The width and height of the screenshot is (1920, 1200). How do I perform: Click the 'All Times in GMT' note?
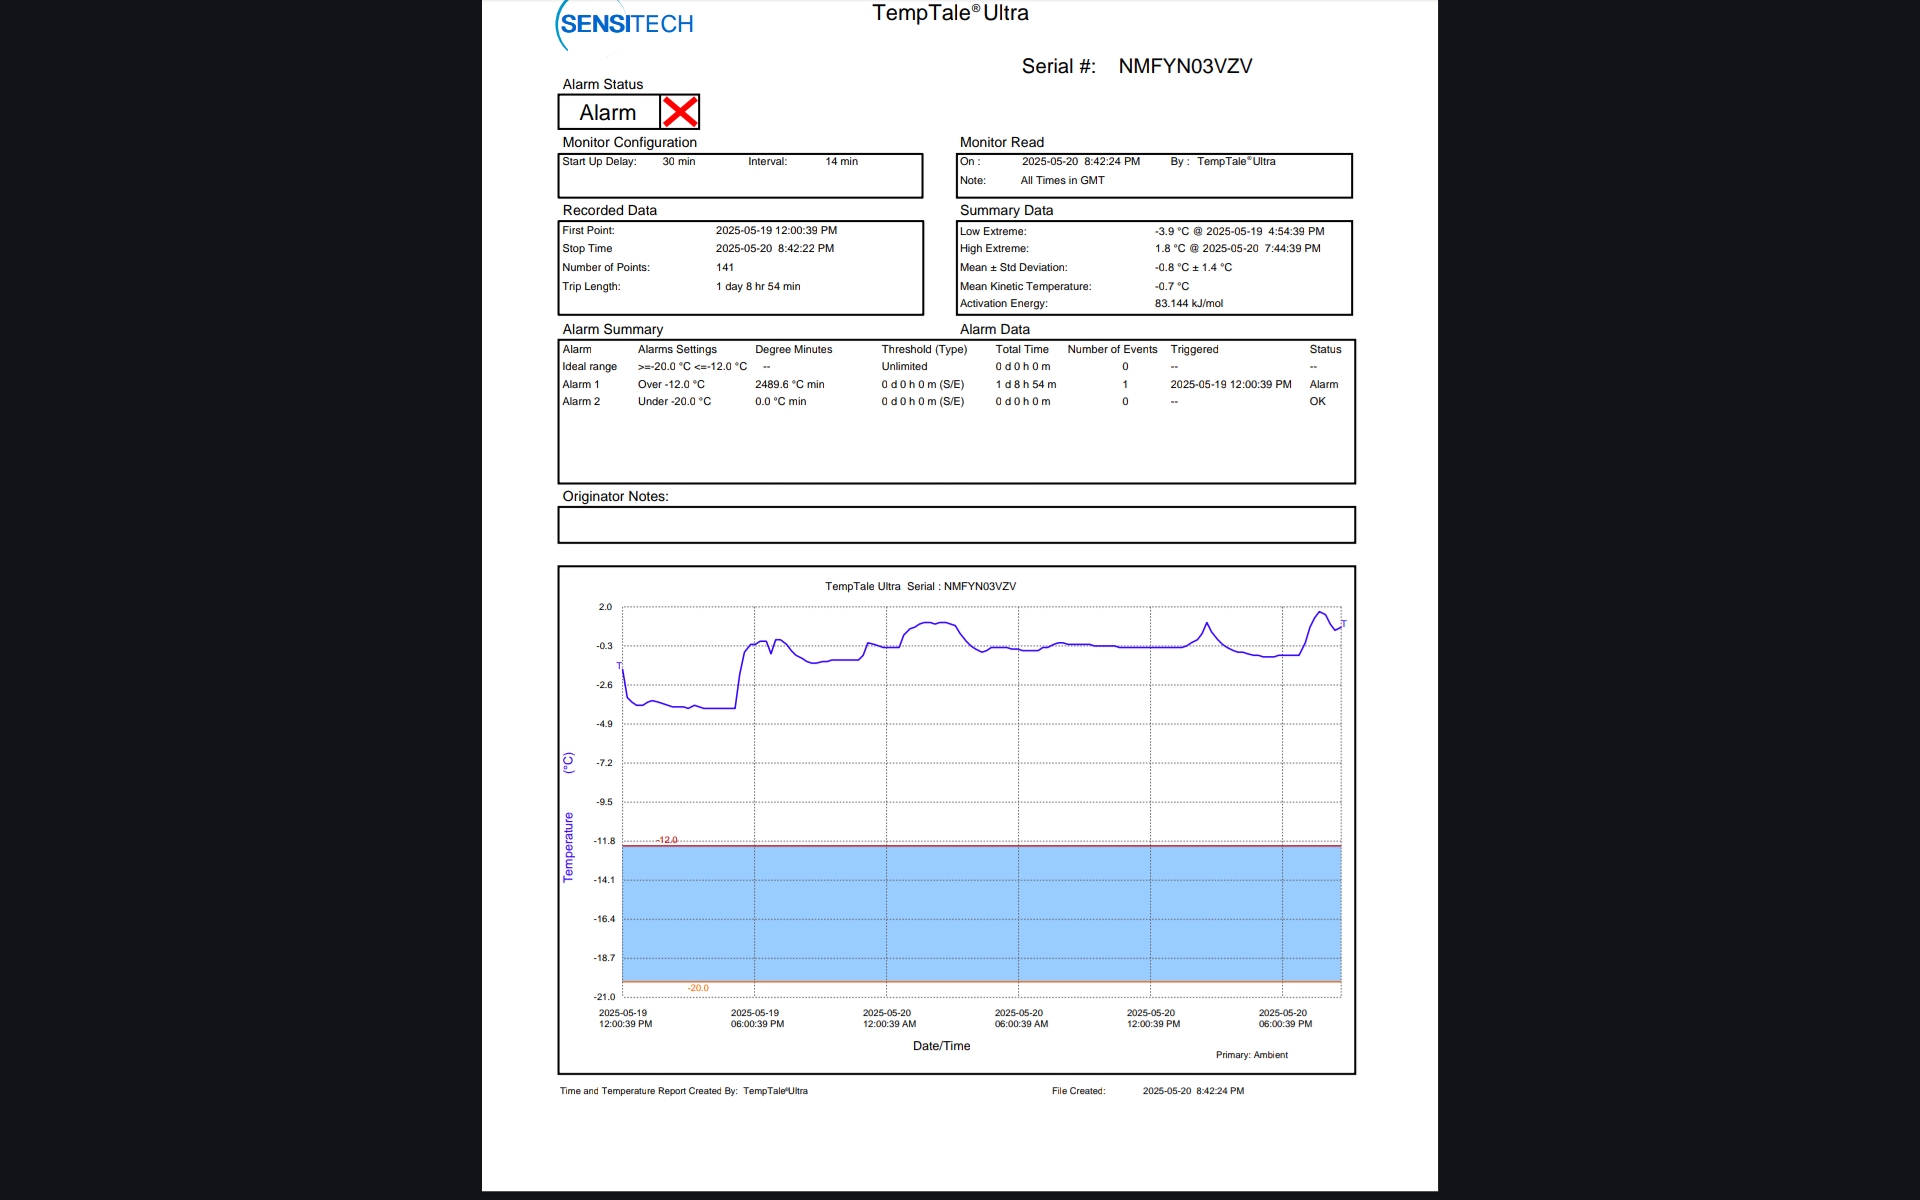pyautogui.click(x=1062, y=180)
